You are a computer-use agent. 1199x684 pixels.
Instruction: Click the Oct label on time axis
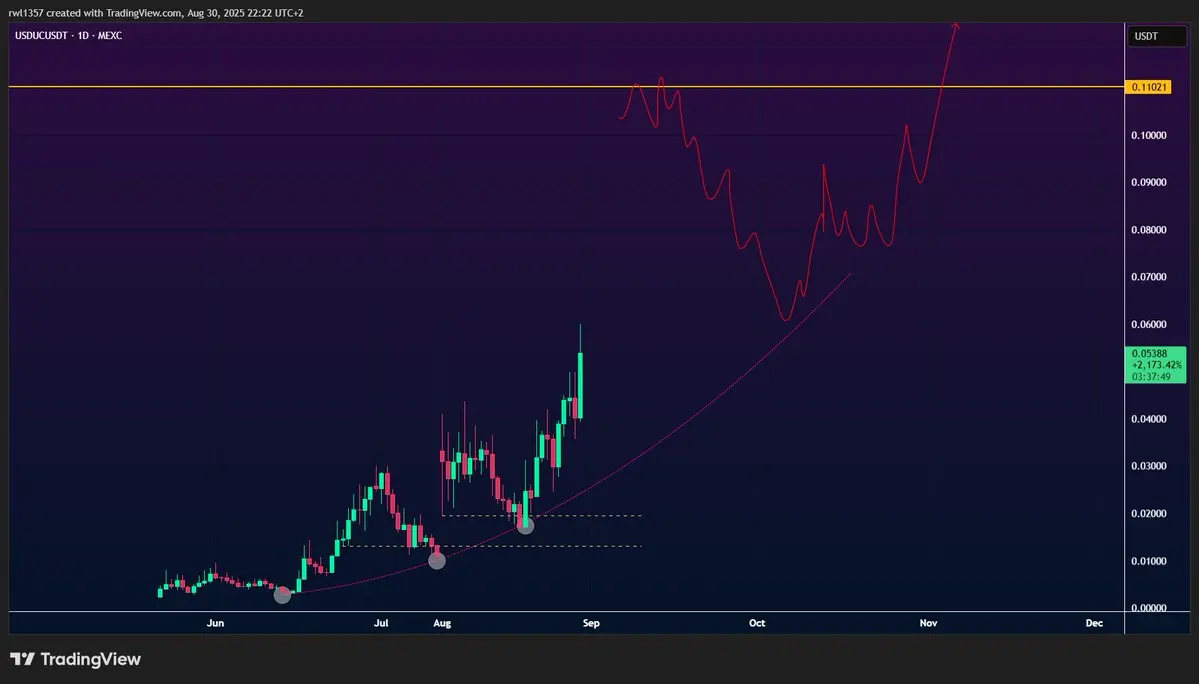pyautogui.click(x=757, y=623)
